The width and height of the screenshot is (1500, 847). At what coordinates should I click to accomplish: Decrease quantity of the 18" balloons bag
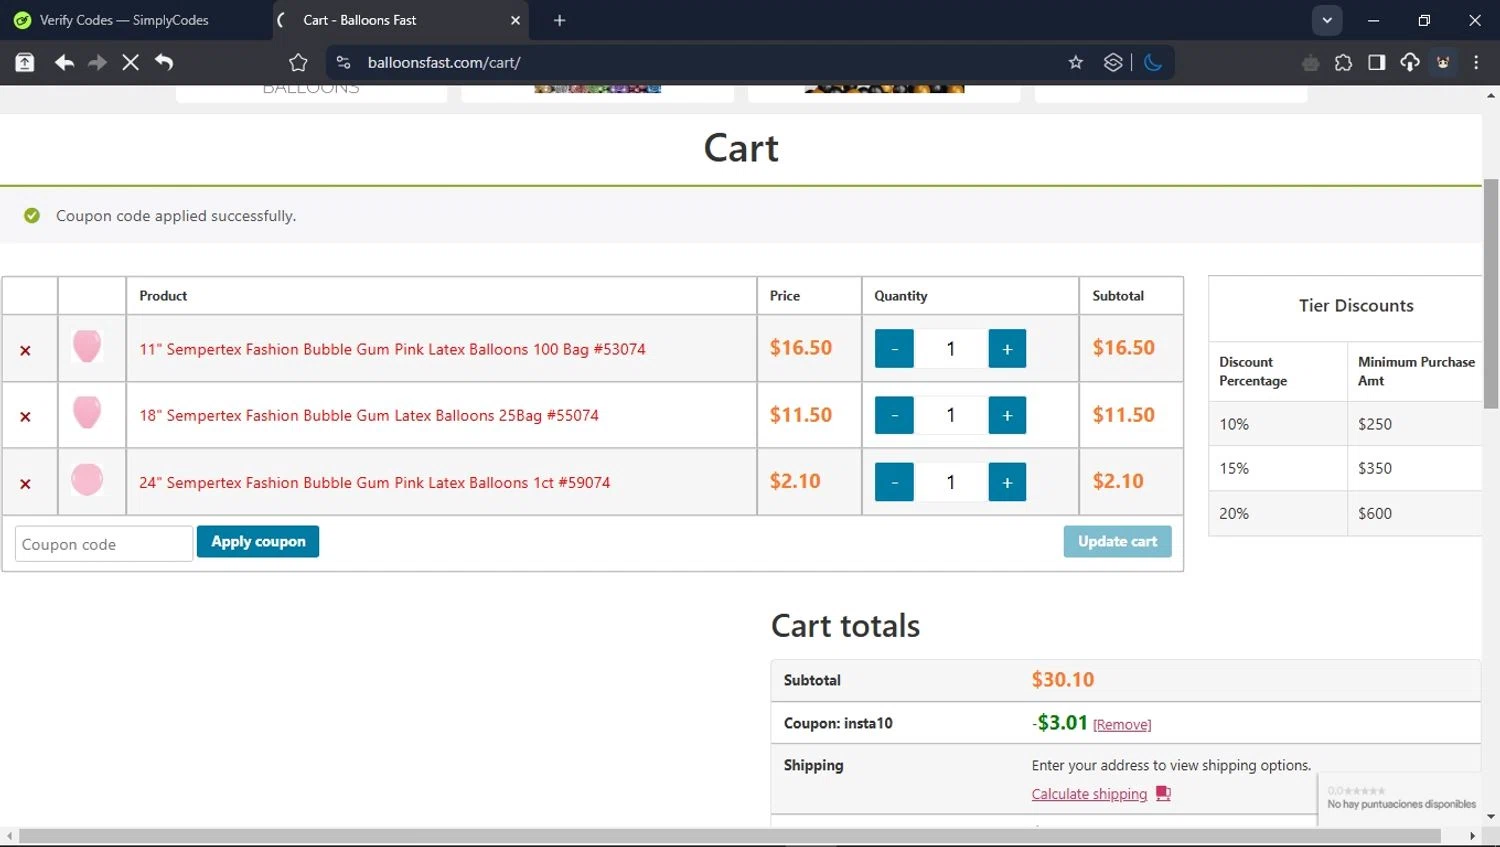pos(894,415)
